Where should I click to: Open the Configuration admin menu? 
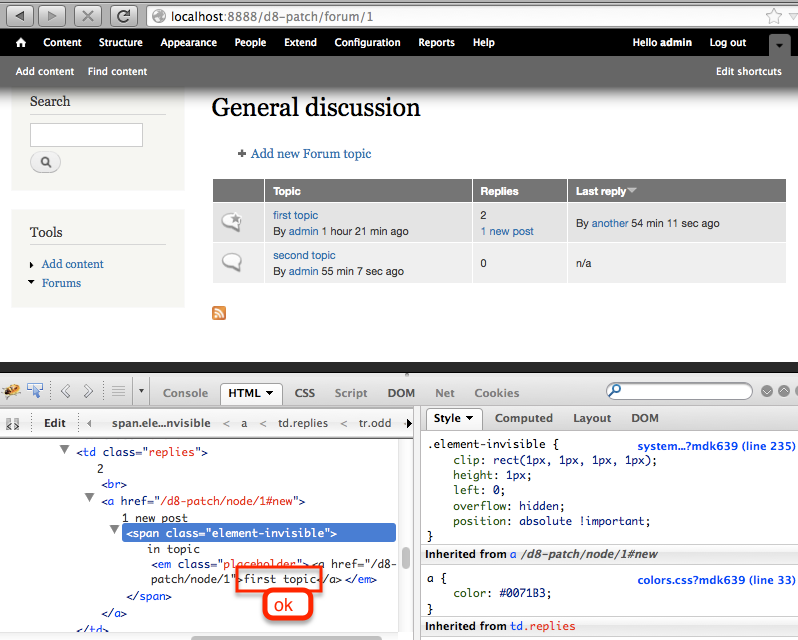point(367,43)
